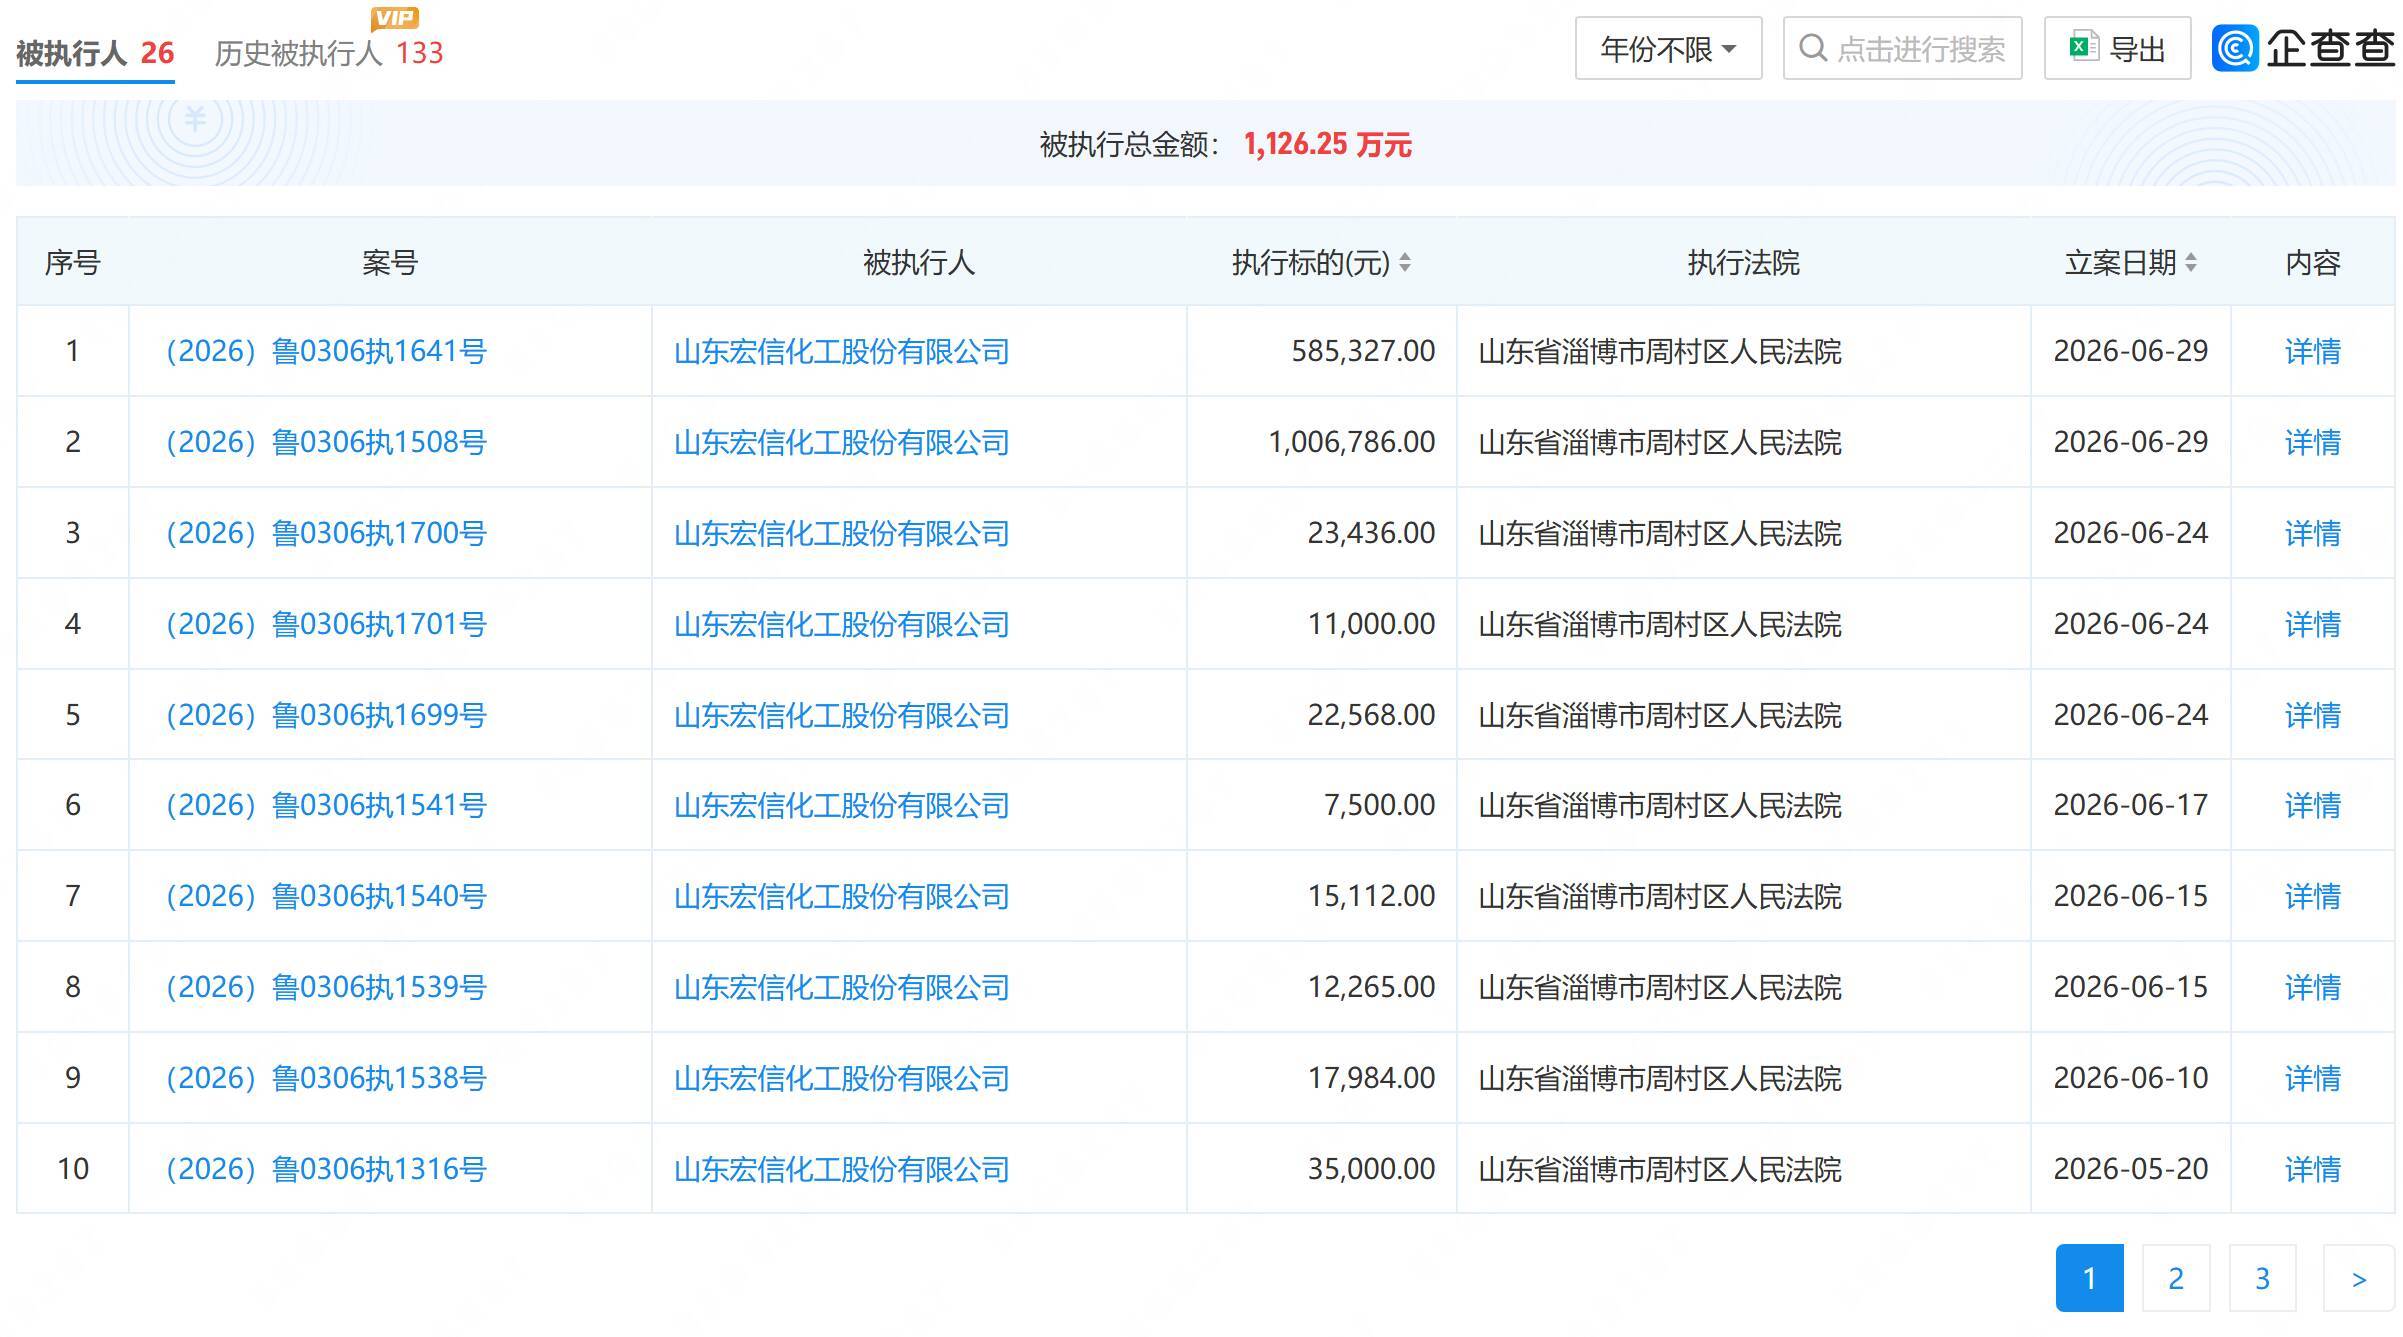Sort by filing date arrows

2191,263
